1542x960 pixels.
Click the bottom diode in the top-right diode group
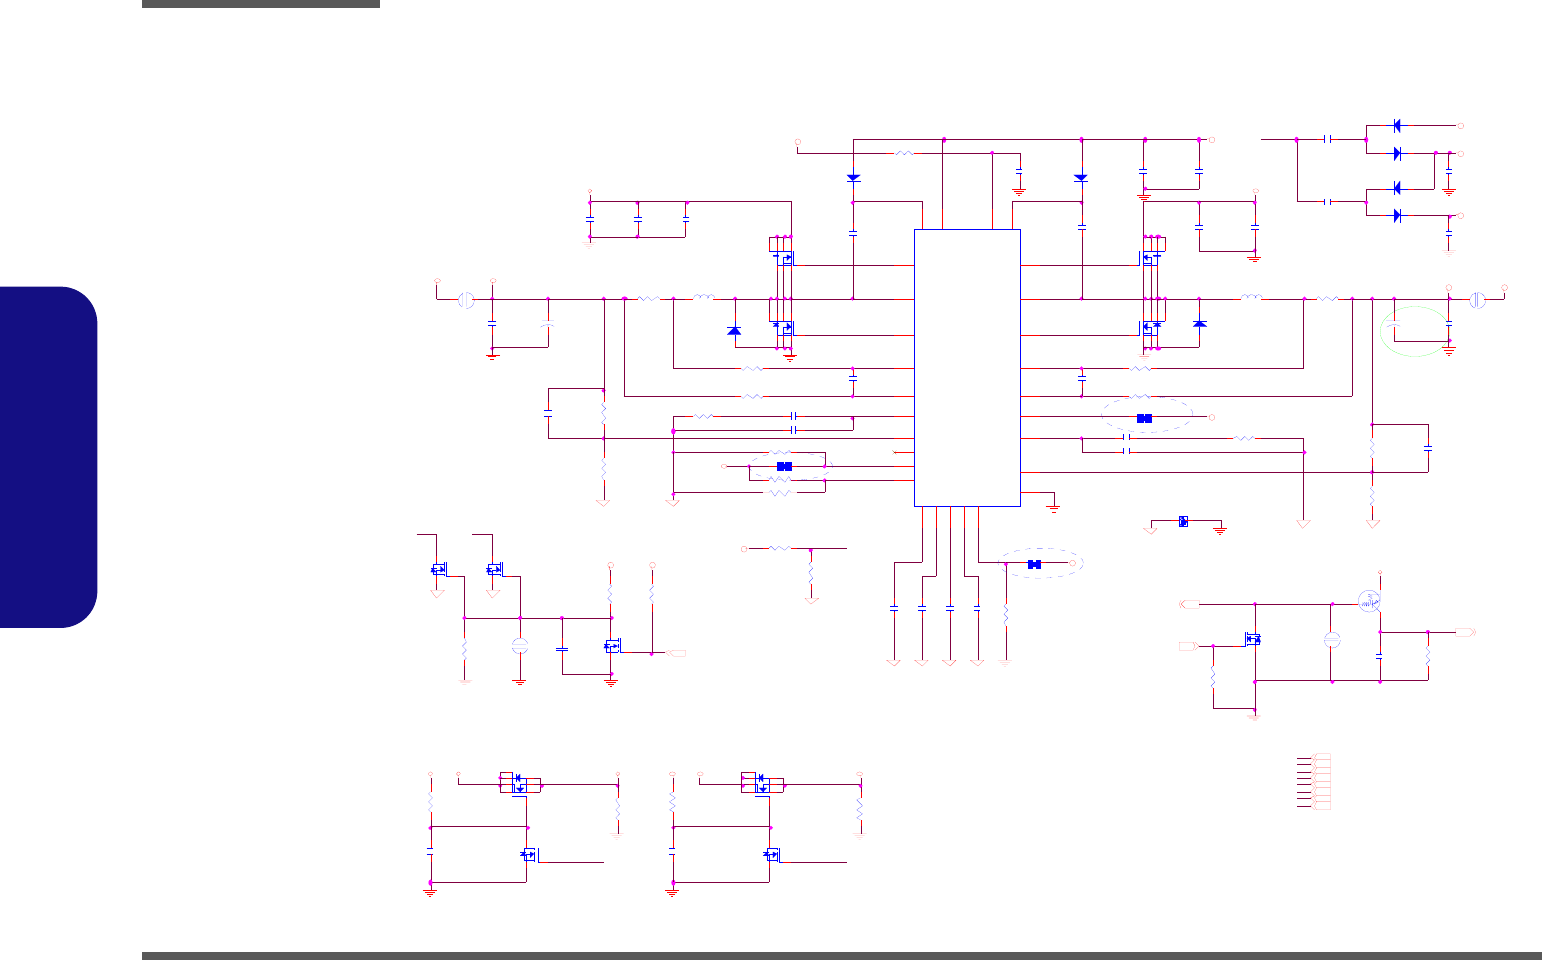click(1397, 215)
